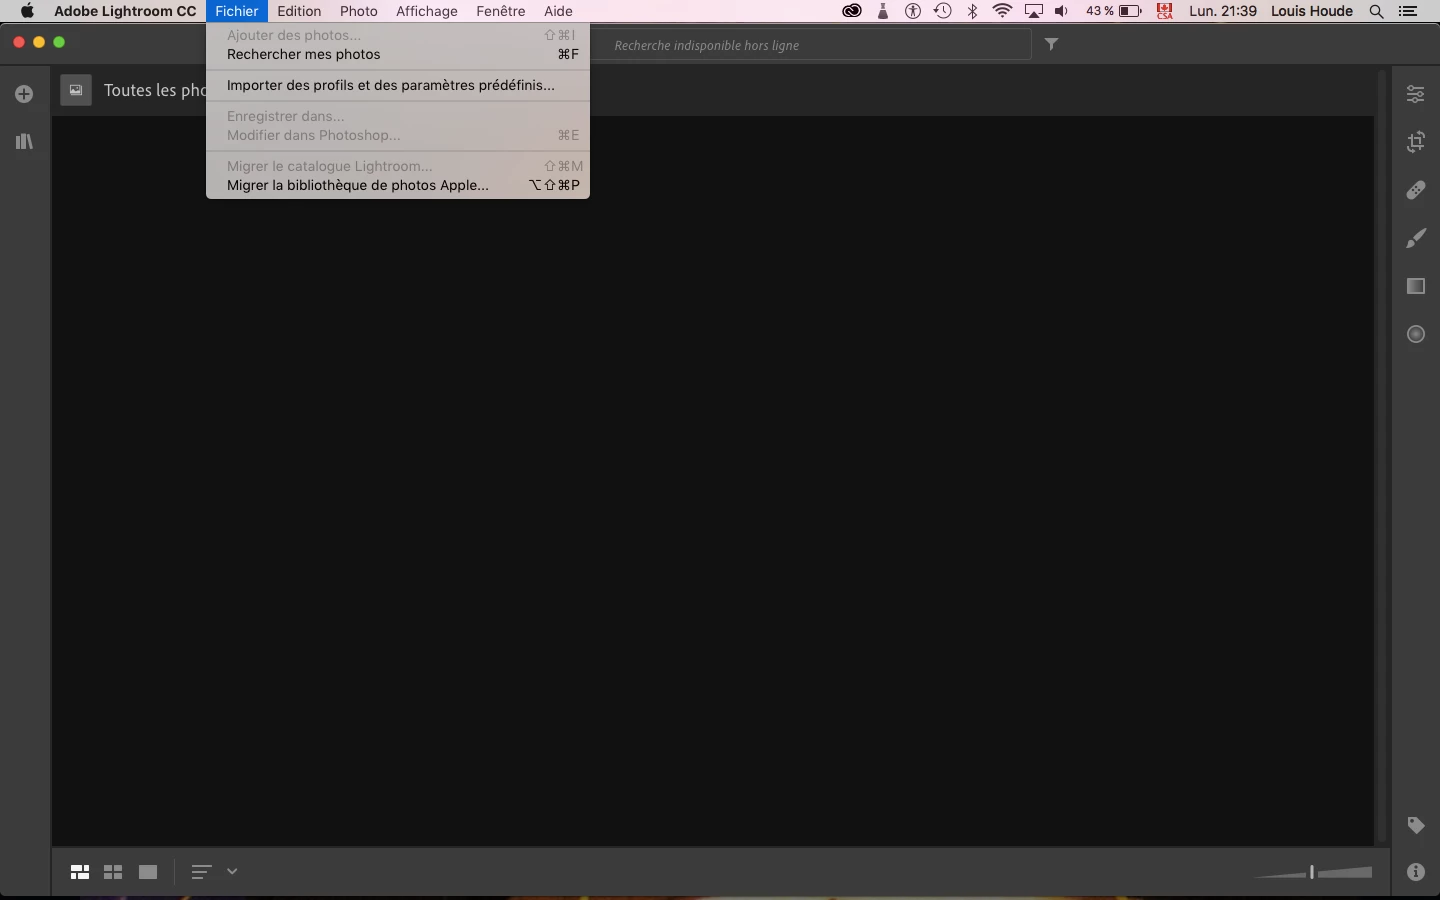This screenshot has width=1440, height=900.
Task: Open the Keywords tag panel
Action: (x=1416, y=825)
